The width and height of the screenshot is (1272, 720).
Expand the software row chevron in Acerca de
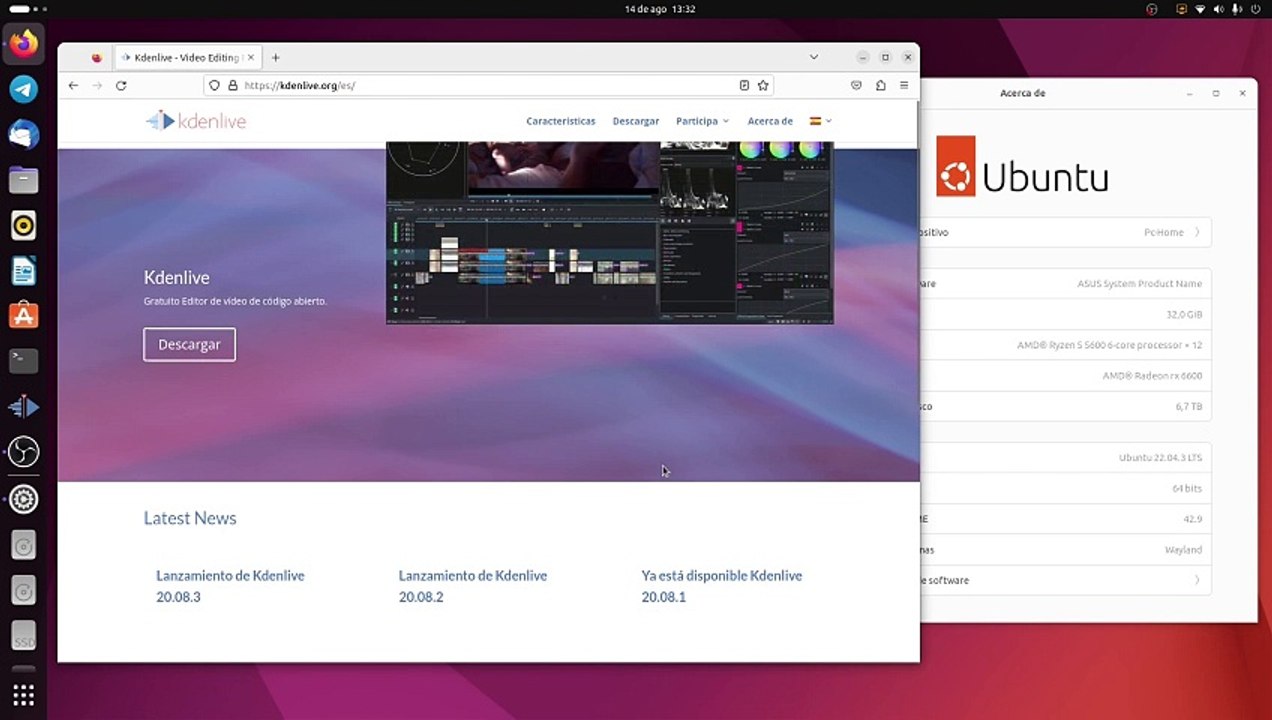[1197, 580]
